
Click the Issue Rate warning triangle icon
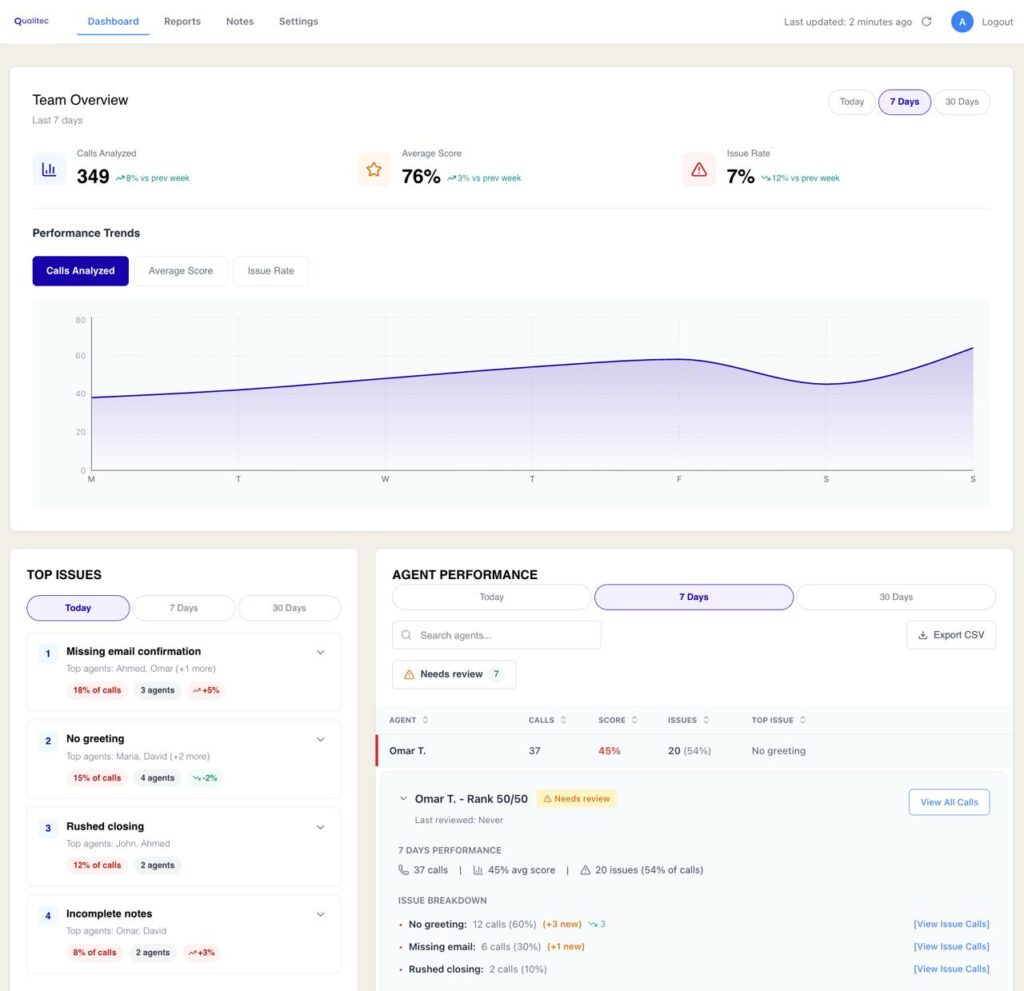coord(699,169)
